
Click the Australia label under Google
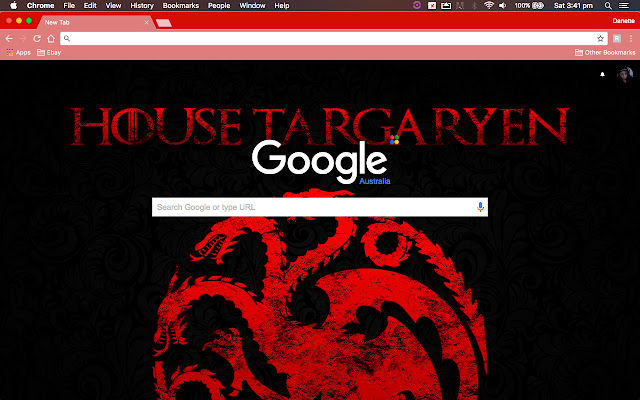[375, 181]
